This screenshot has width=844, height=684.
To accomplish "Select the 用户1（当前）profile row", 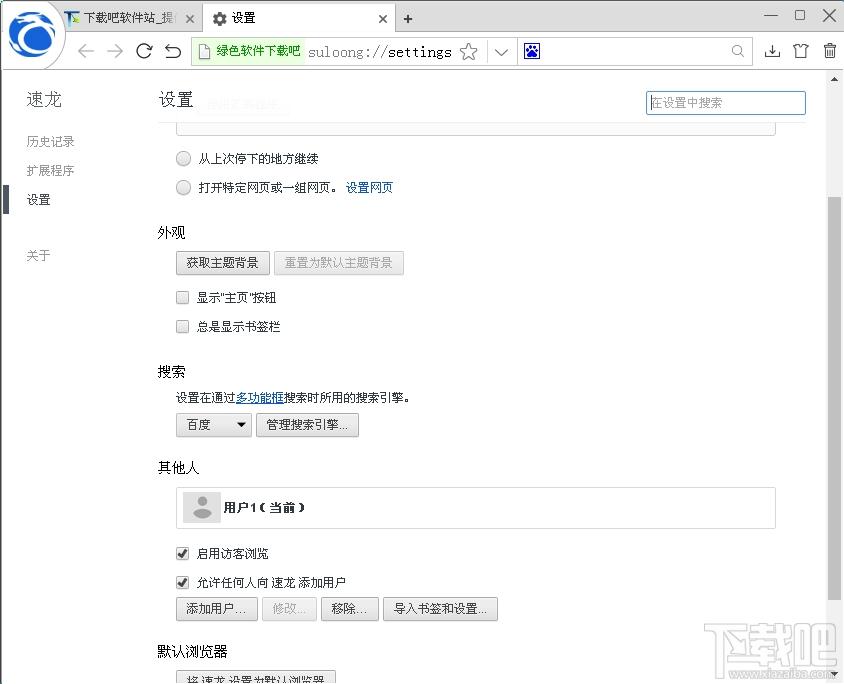I will 476,508.
